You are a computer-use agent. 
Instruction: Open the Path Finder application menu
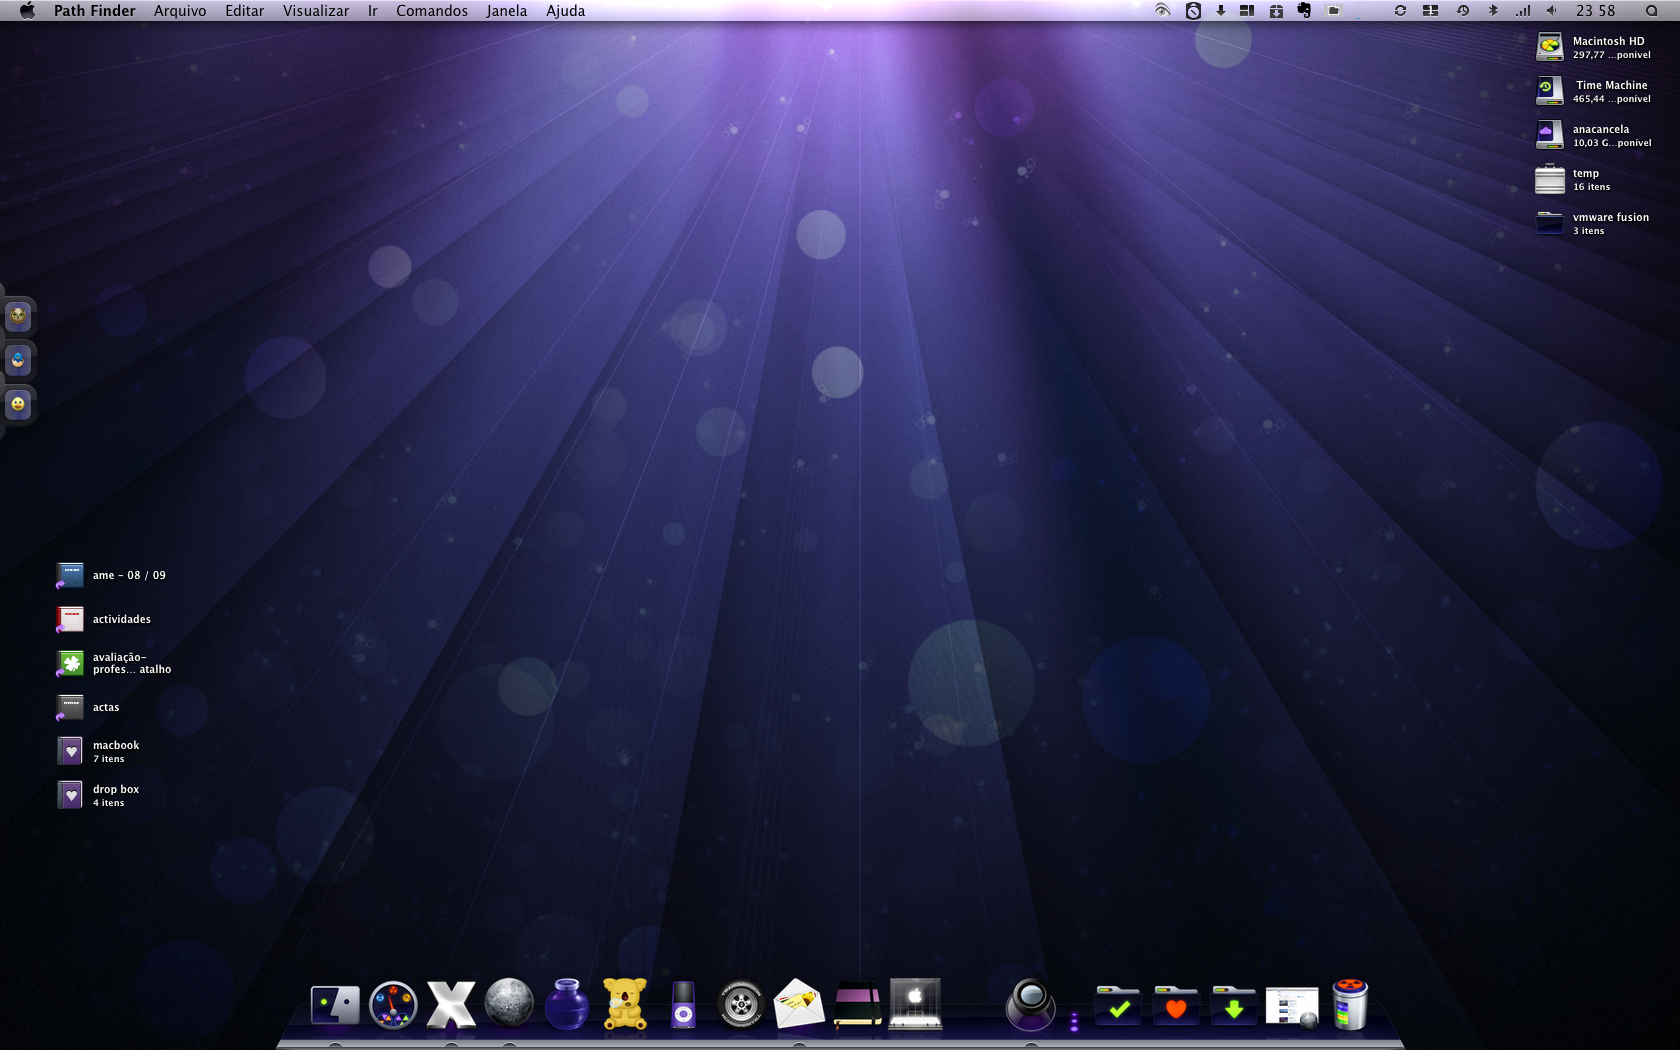click(x=94, y=11)
